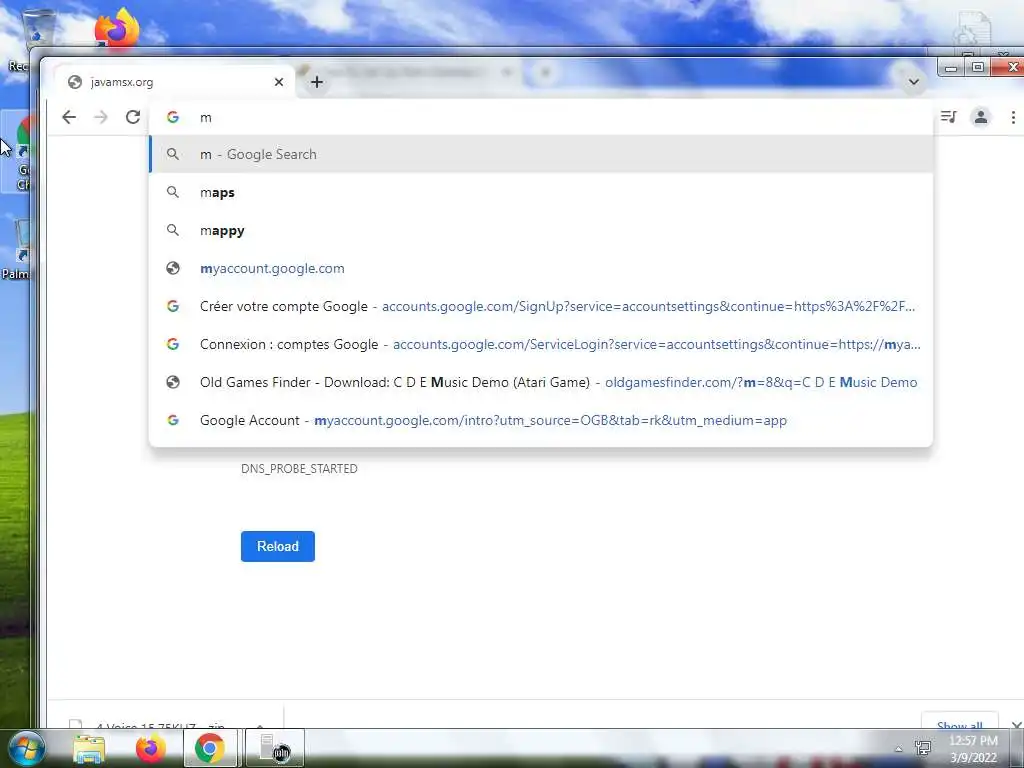Open the Palm emulator taskbar item
The image size is (1024, 768).
pos(274,748)
